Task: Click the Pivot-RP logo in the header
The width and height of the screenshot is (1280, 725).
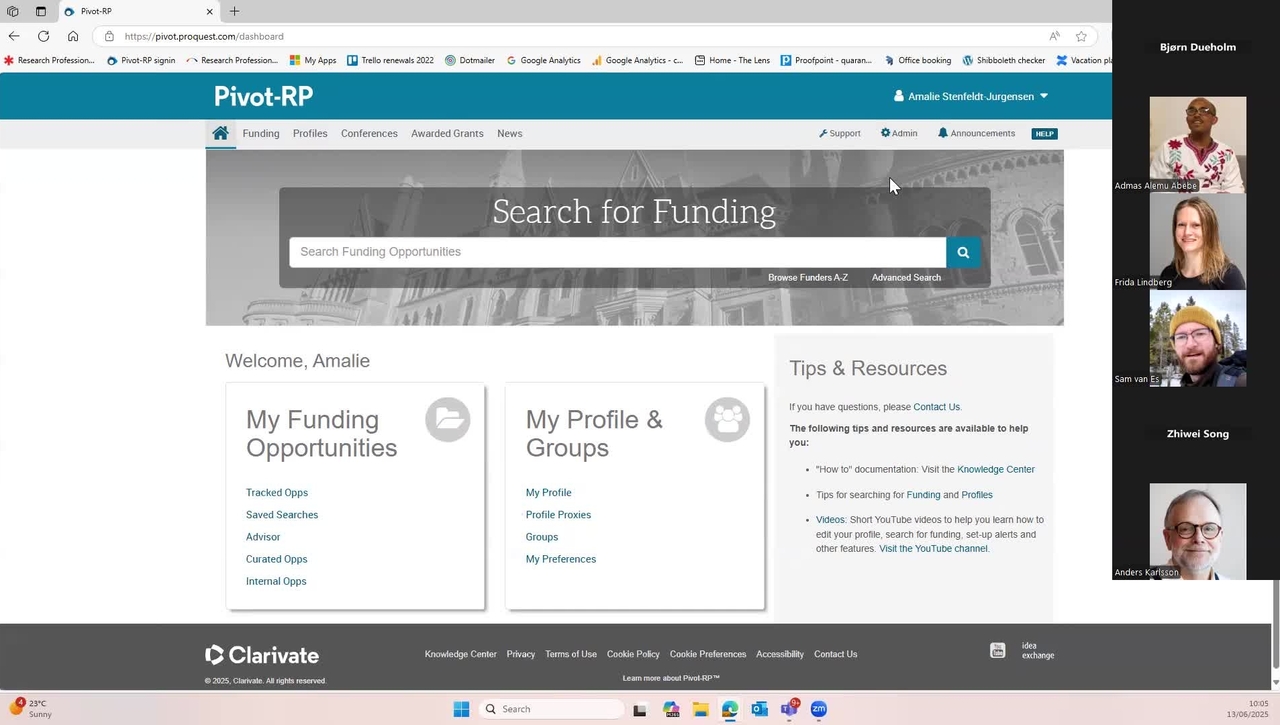Action: [x=263, y=96]
